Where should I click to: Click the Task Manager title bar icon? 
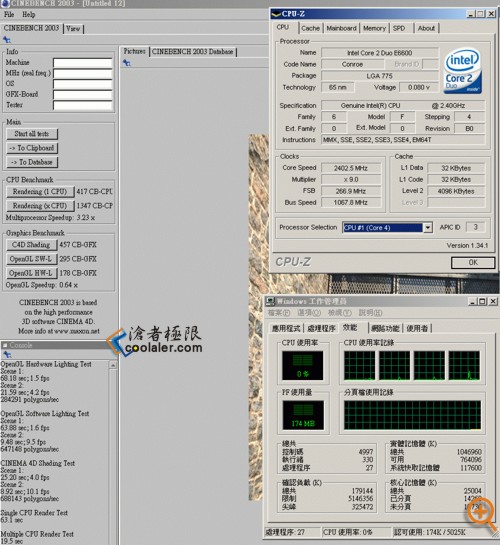pos(270,301)
